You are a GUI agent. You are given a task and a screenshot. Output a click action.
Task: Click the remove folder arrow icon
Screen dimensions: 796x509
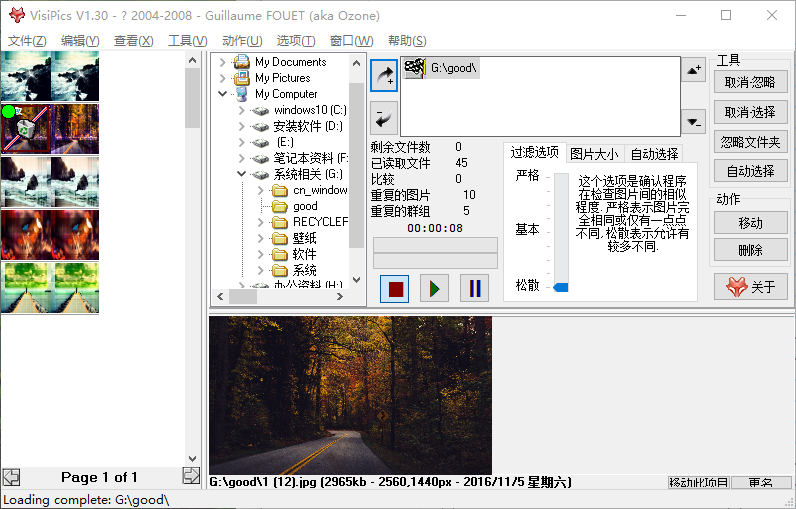pyautogui.click(x=383, y=119)
